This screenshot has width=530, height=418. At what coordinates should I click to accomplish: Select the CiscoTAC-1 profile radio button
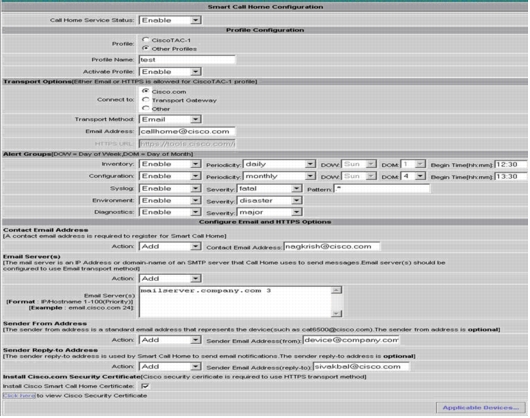(145, 40)
